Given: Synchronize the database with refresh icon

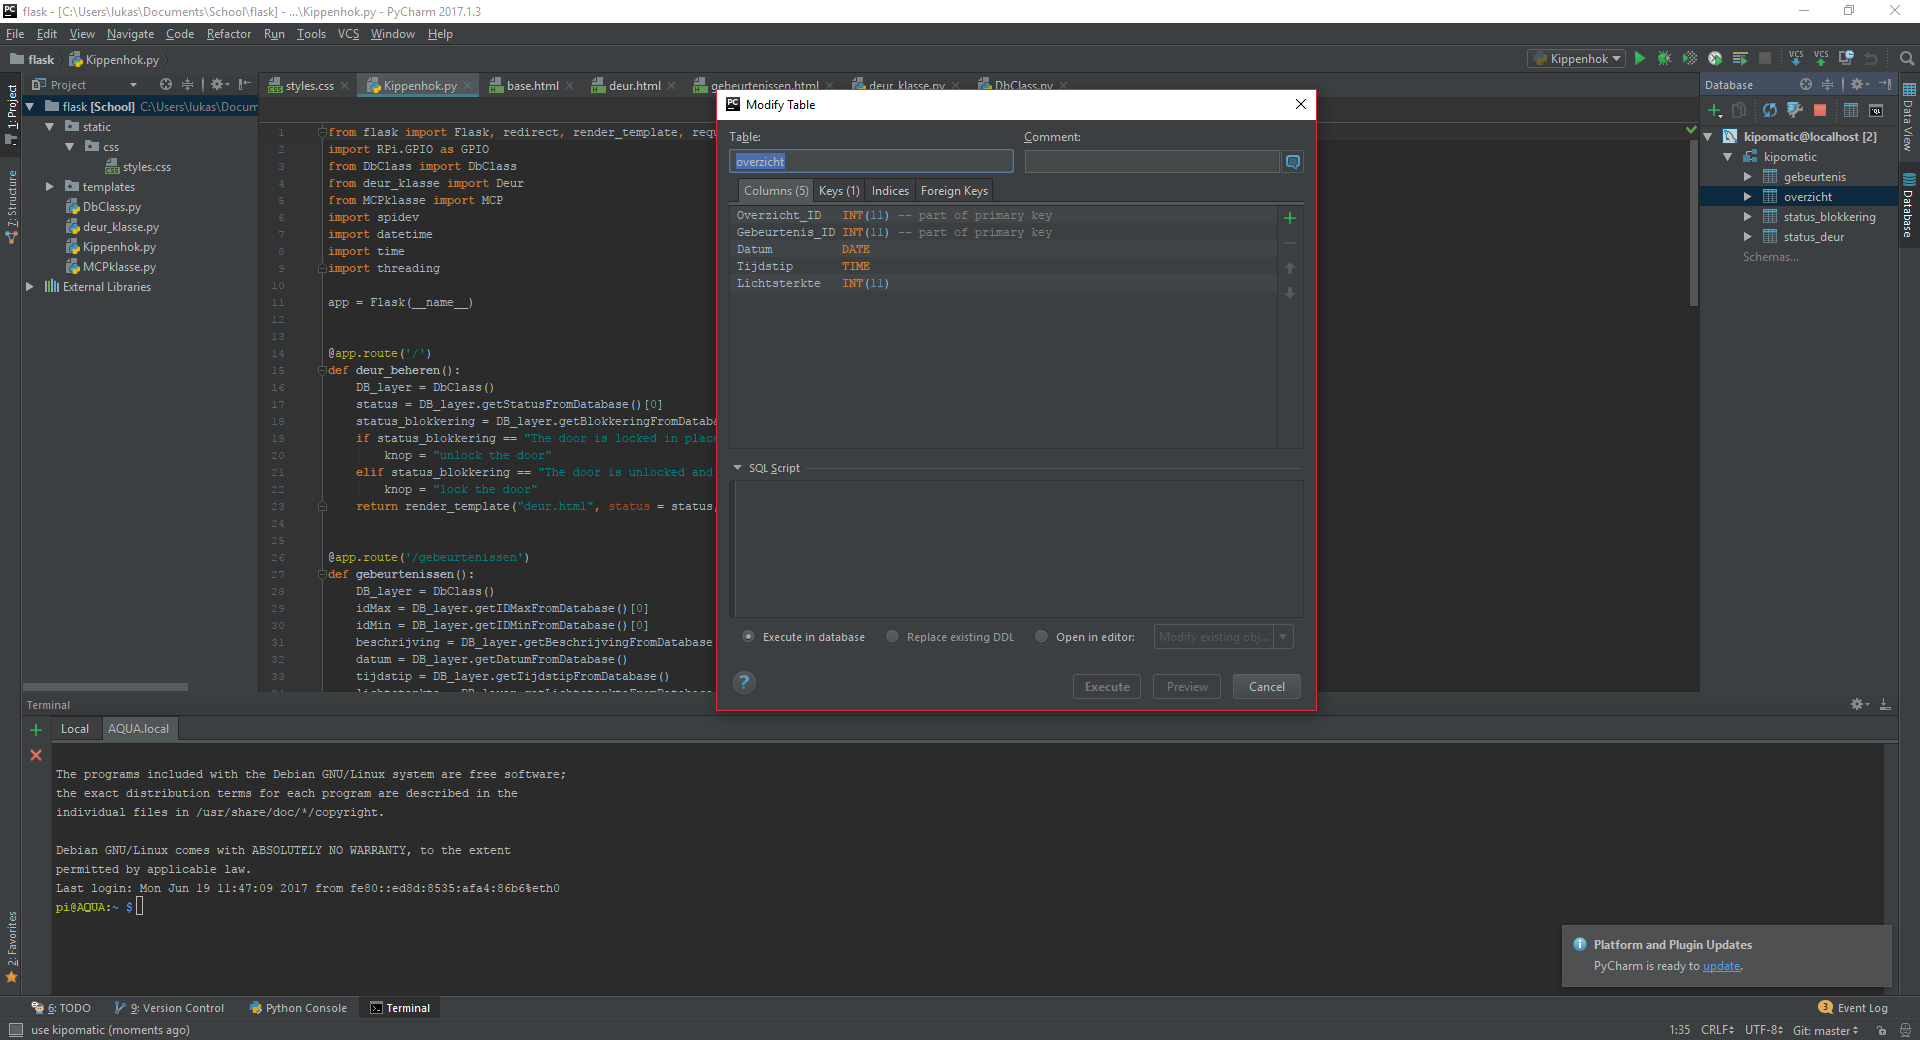Looking at the screenshot, I should coord(1770,110).
